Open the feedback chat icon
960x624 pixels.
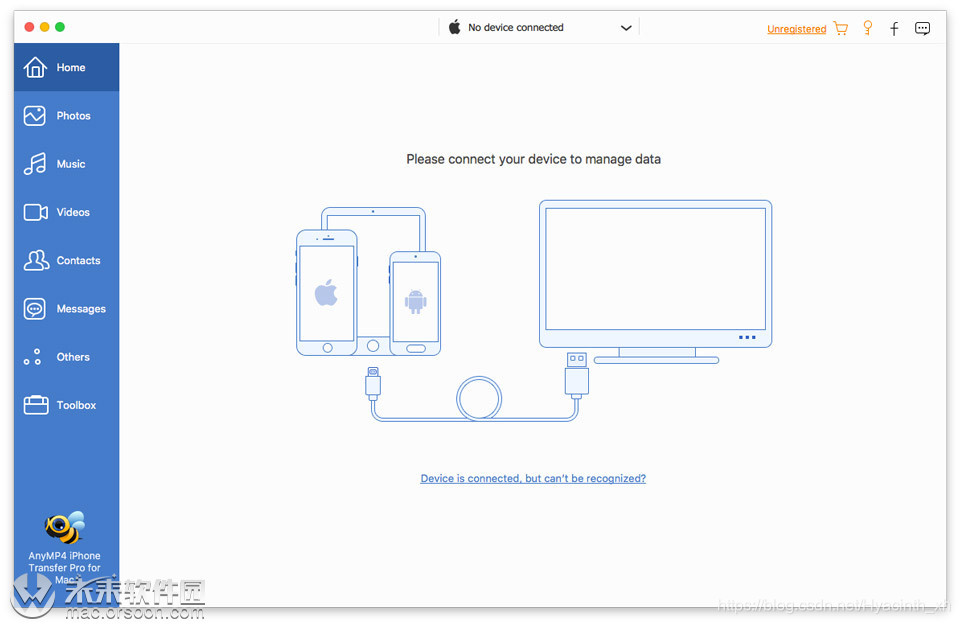tap(922, 28)
